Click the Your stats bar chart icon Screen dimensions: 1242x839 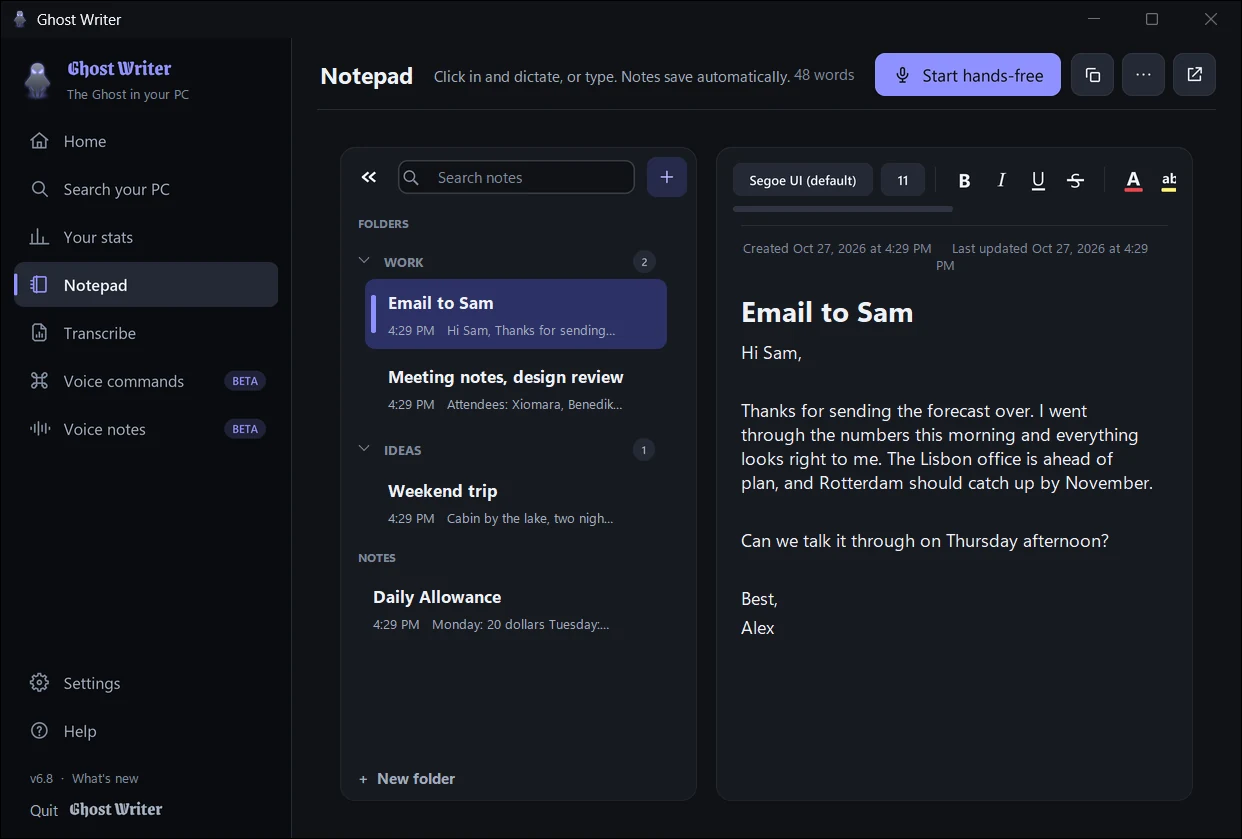pos(39,237)
